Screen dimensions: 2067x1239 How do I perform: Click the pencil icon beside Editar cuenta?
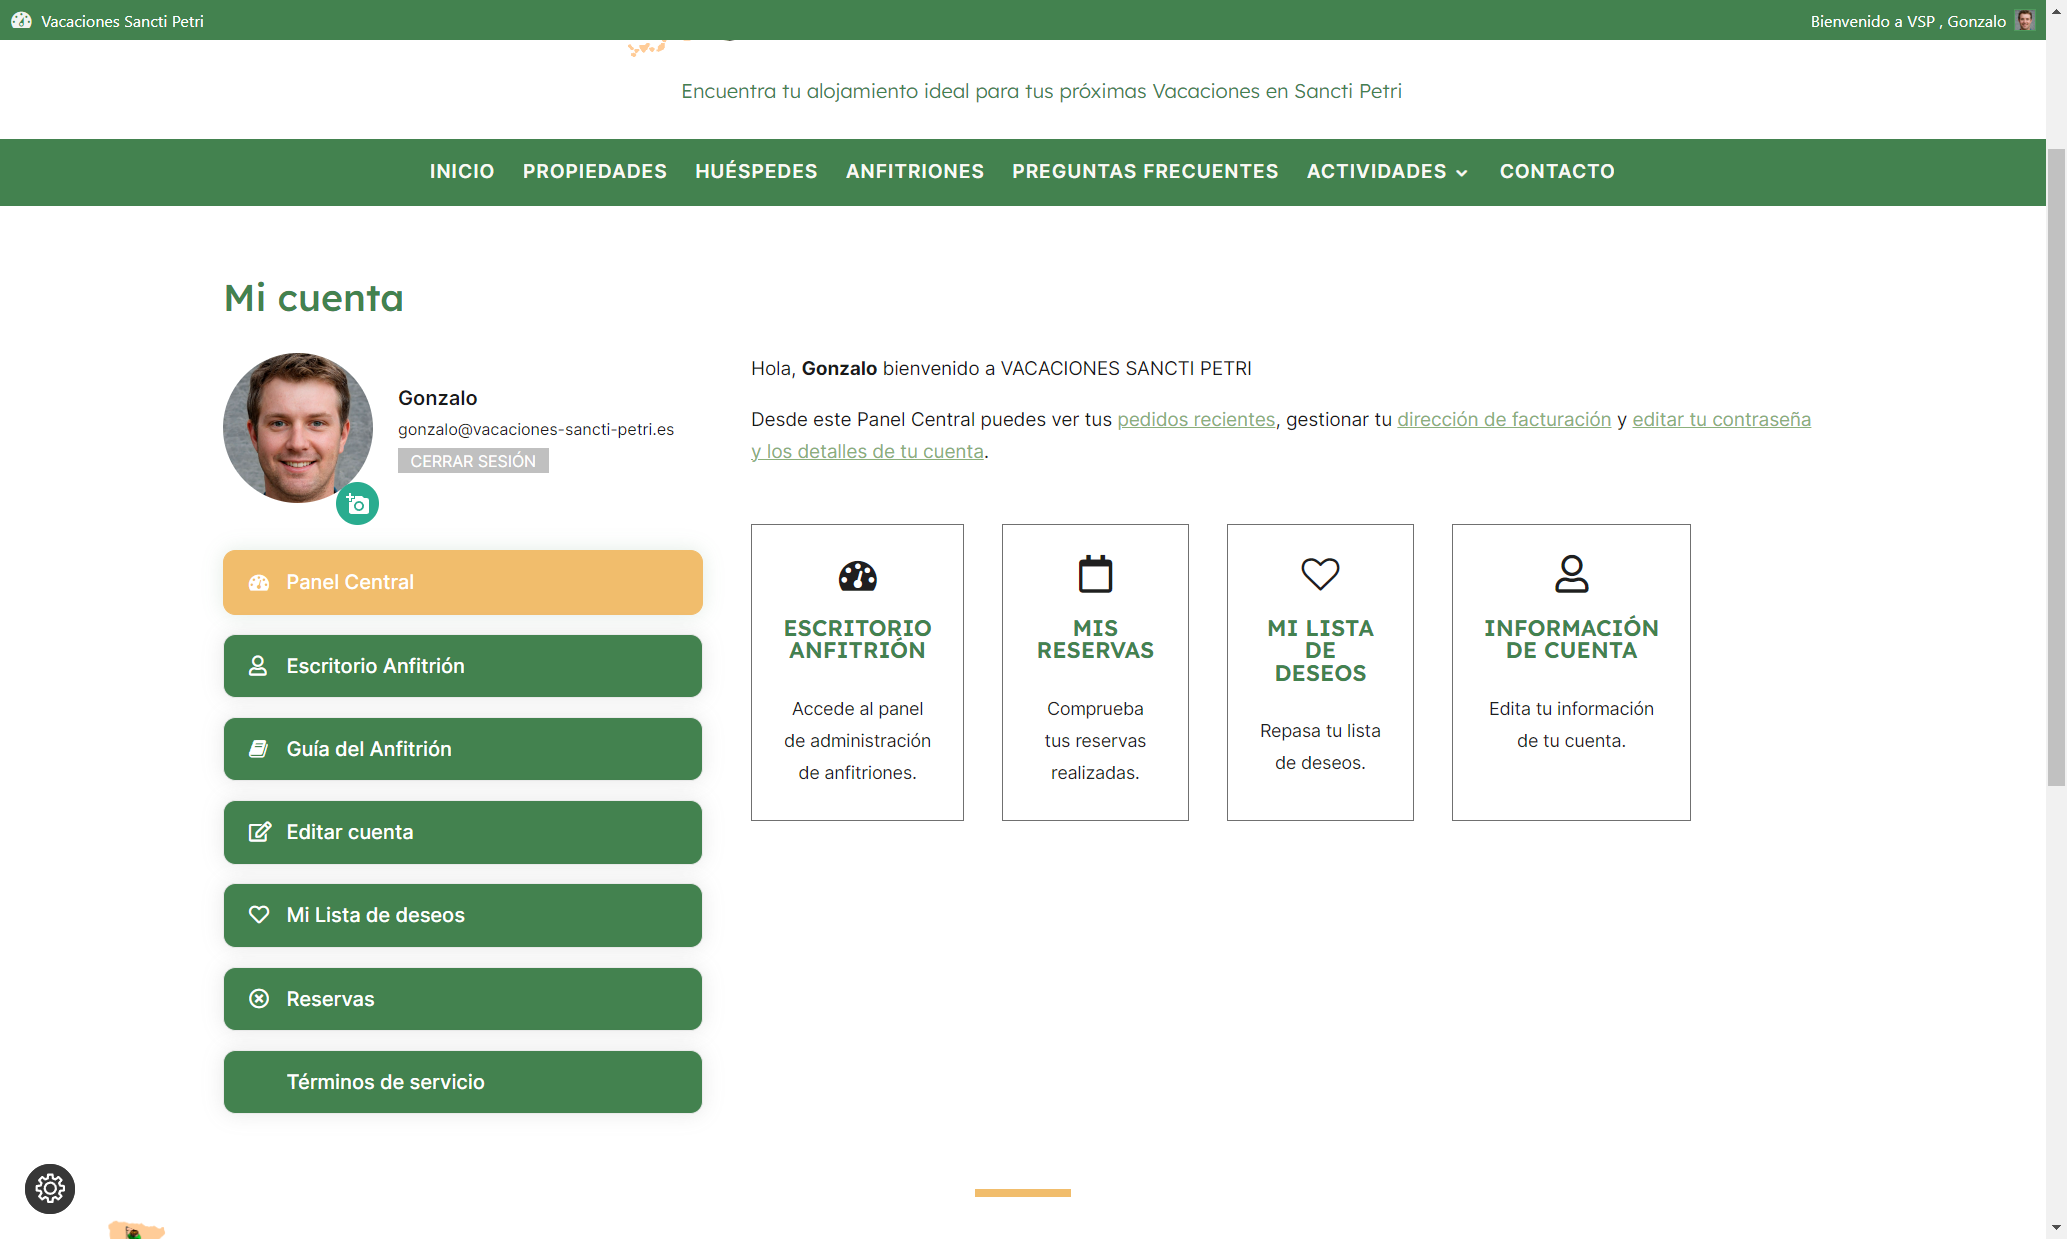tap(259, 832)
